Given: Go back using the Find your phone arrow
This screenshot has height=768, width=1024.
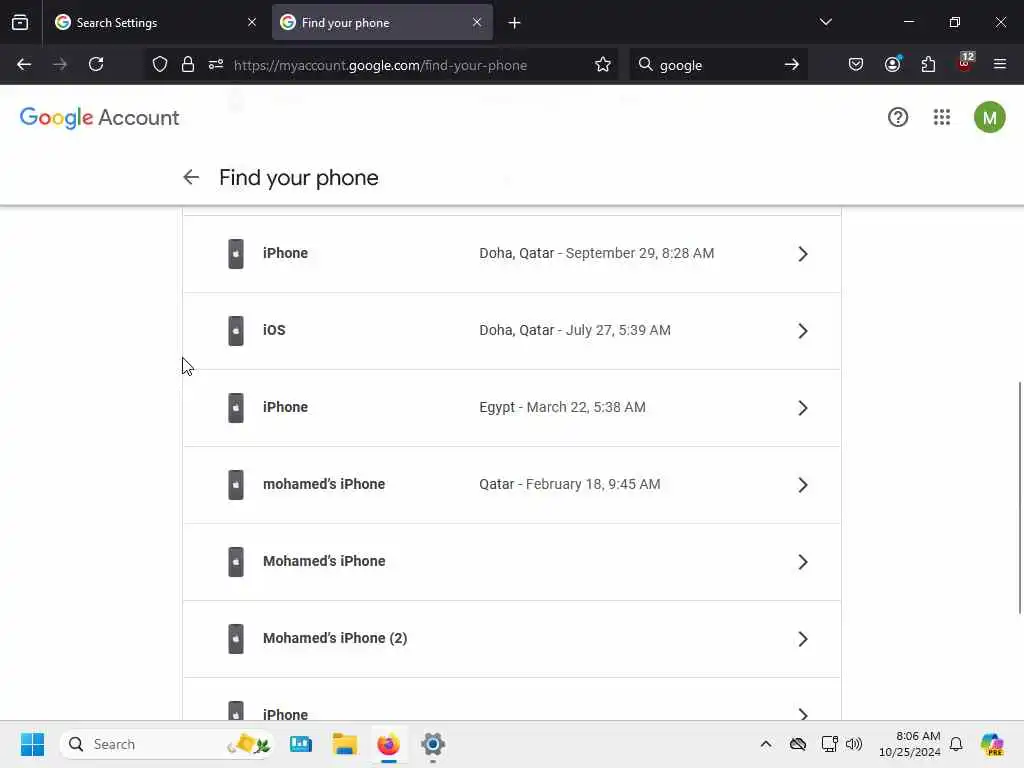Looking at the screenshot, I should (191, 177).
